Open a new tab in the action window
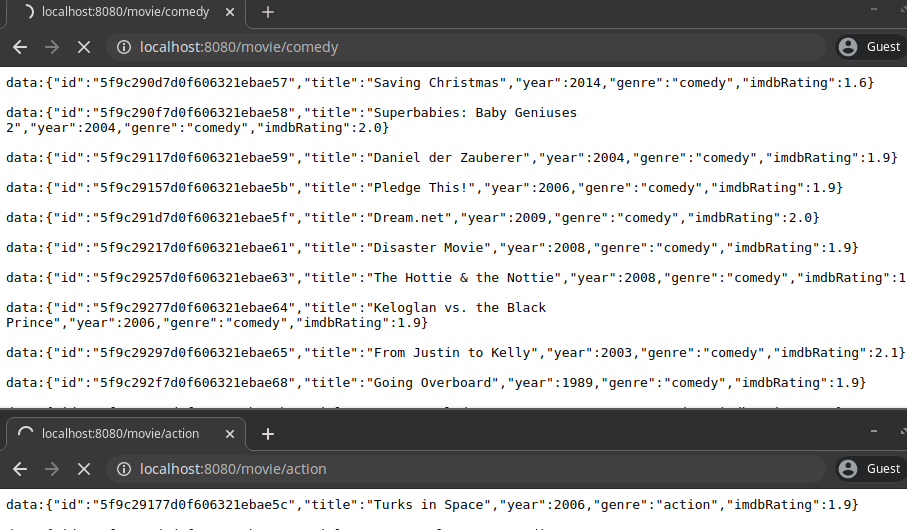 pos(268,434)
